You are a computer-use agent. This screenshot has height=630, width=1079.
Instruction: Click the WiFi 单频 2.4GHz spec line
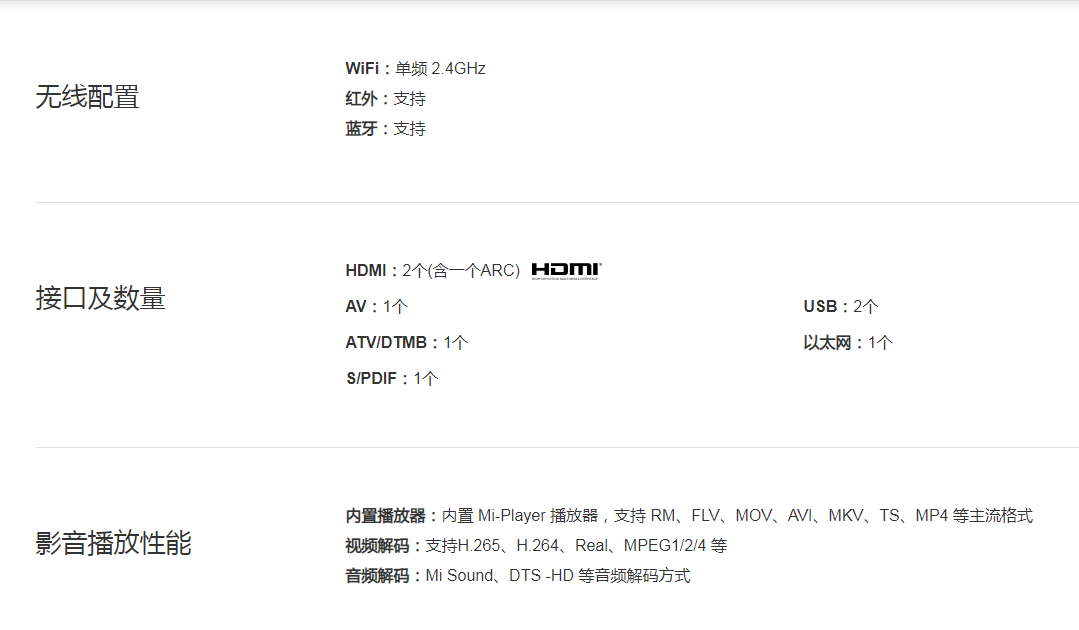coord(416,69)
